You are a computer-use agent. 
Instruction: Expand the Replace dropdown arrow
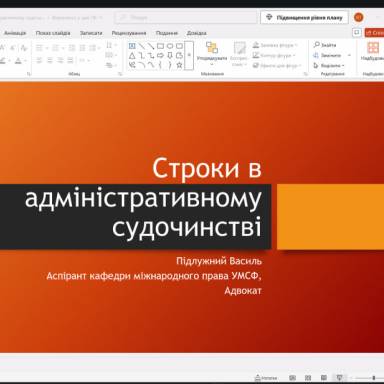(x=349, y=55)
